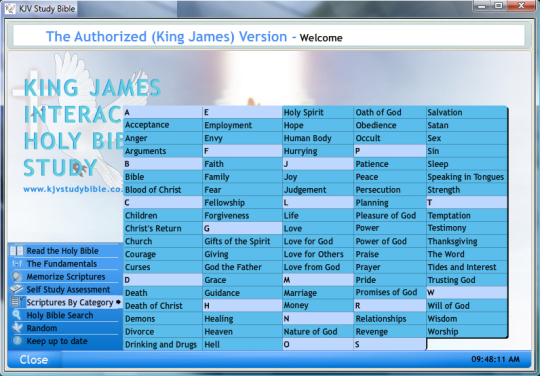540x376 pixels.
Task: Open Holy Bible Search menu item
Action: pyautogui.click(x=64, y=315)
